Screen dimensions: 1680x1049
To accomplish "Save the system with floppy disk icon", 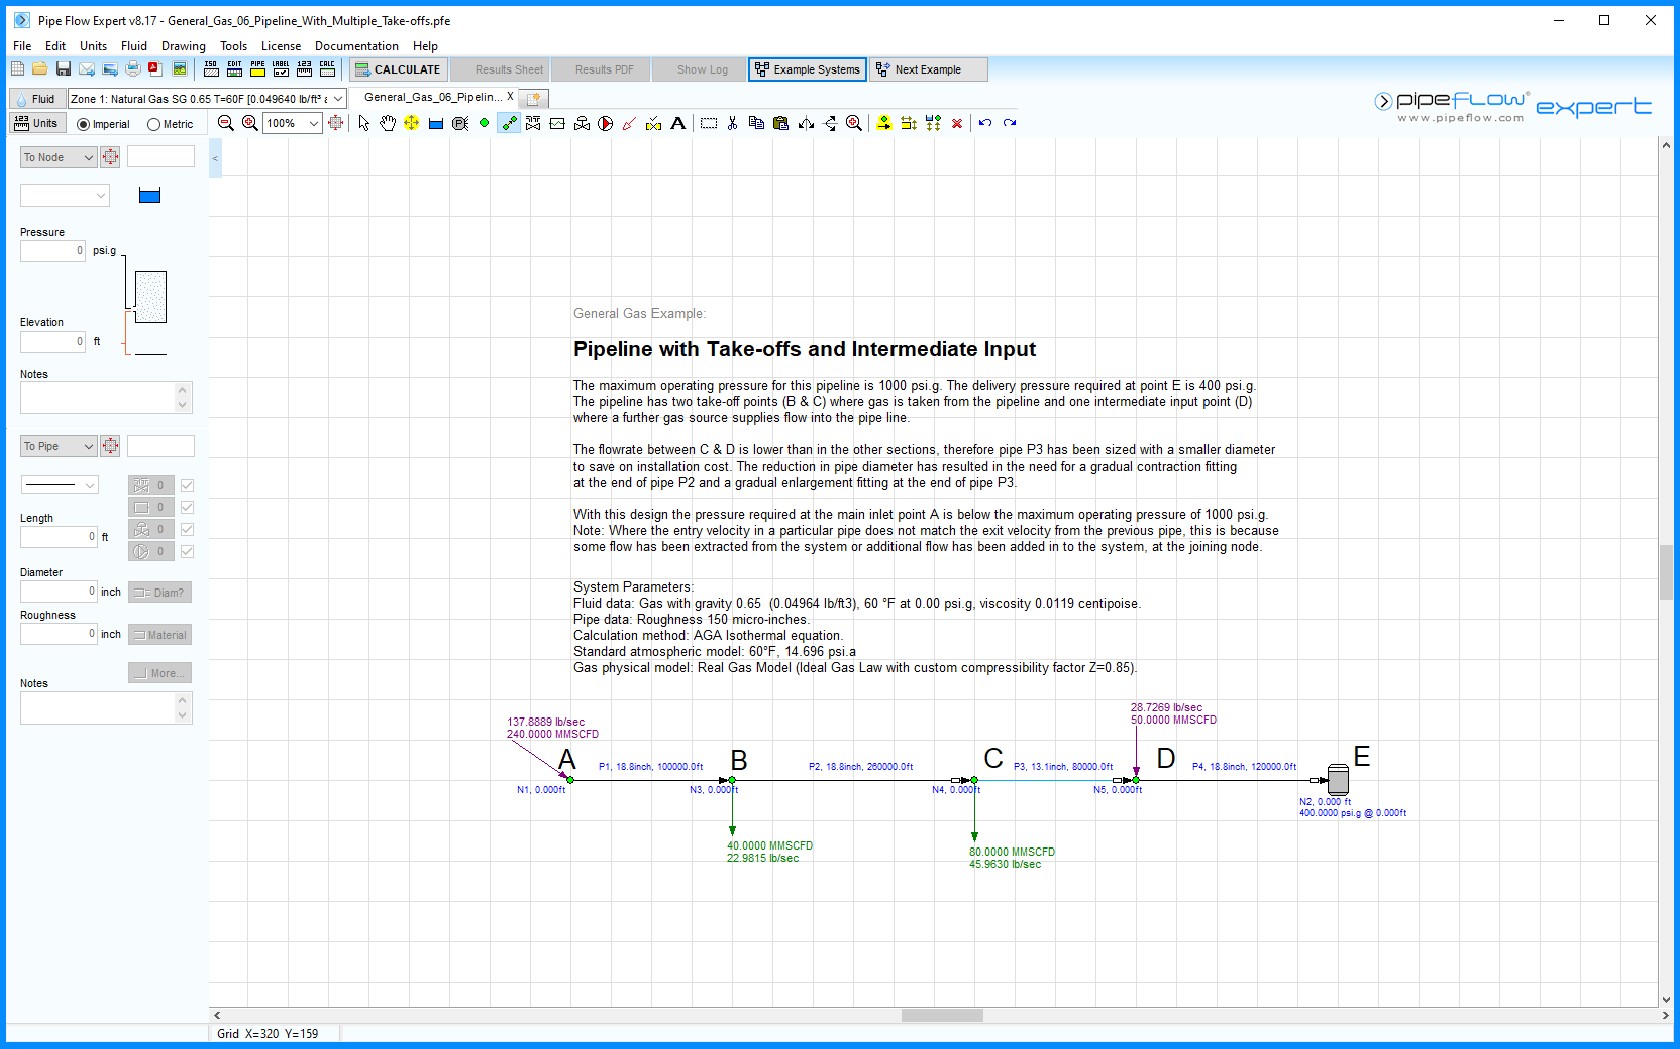I will (x=63, y=69).
